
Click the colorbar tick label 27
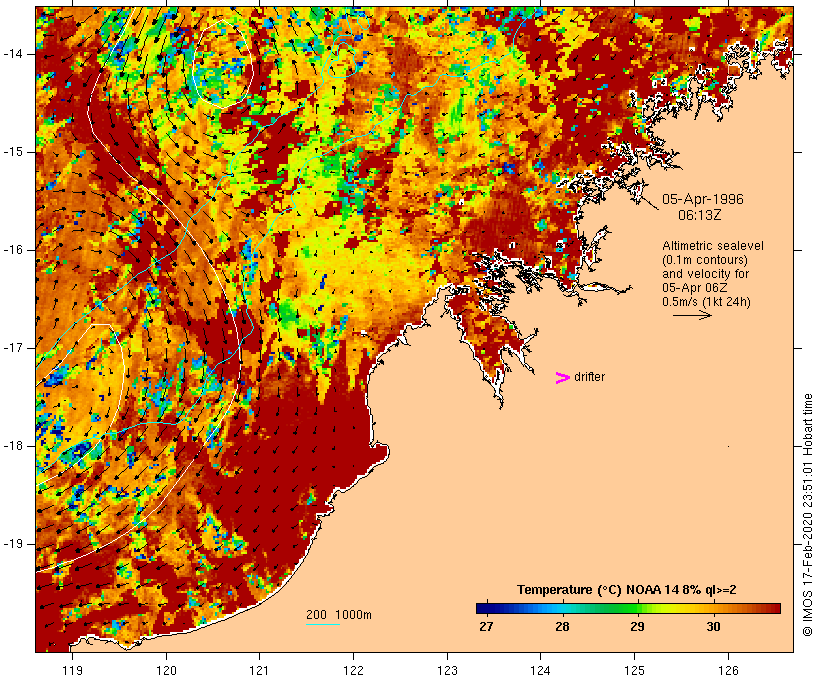click(486, 626)
